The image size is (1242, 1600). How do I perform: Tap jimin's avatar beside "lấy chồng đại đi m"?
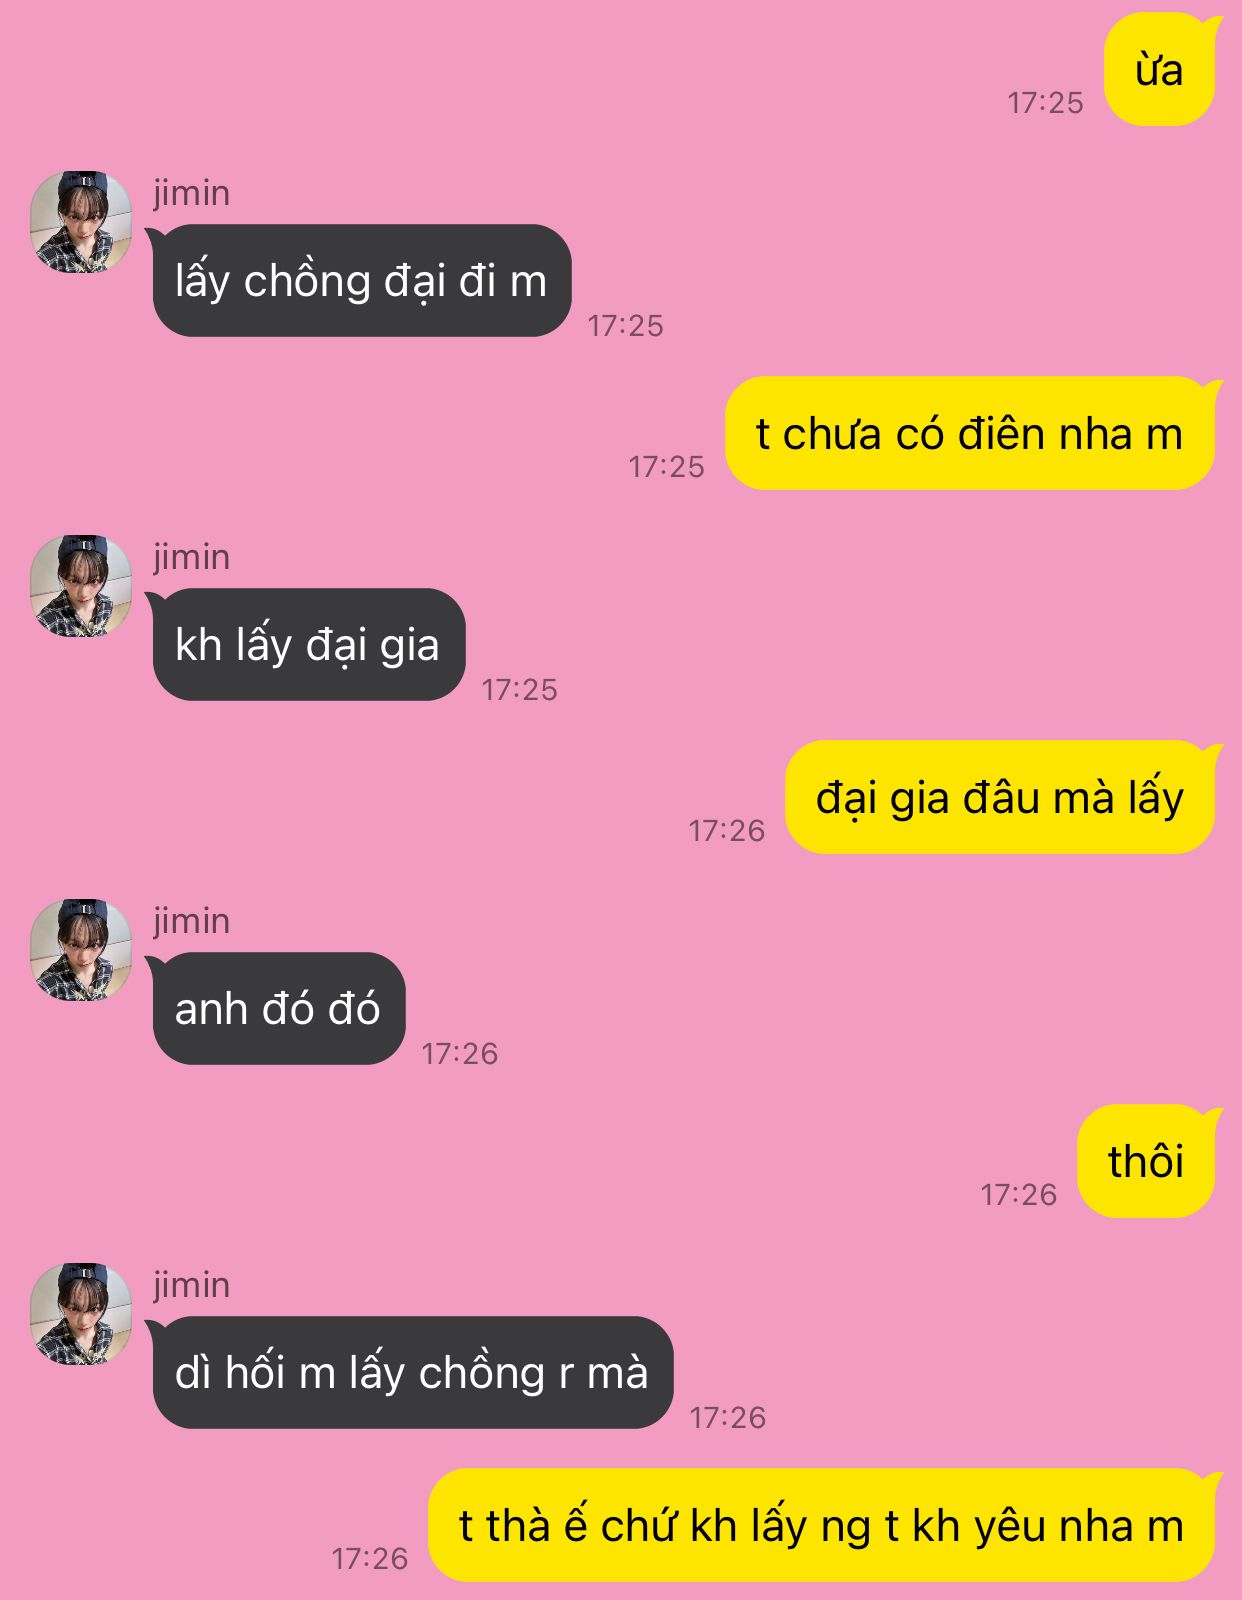pyautogui.click(x=81, y=222)
